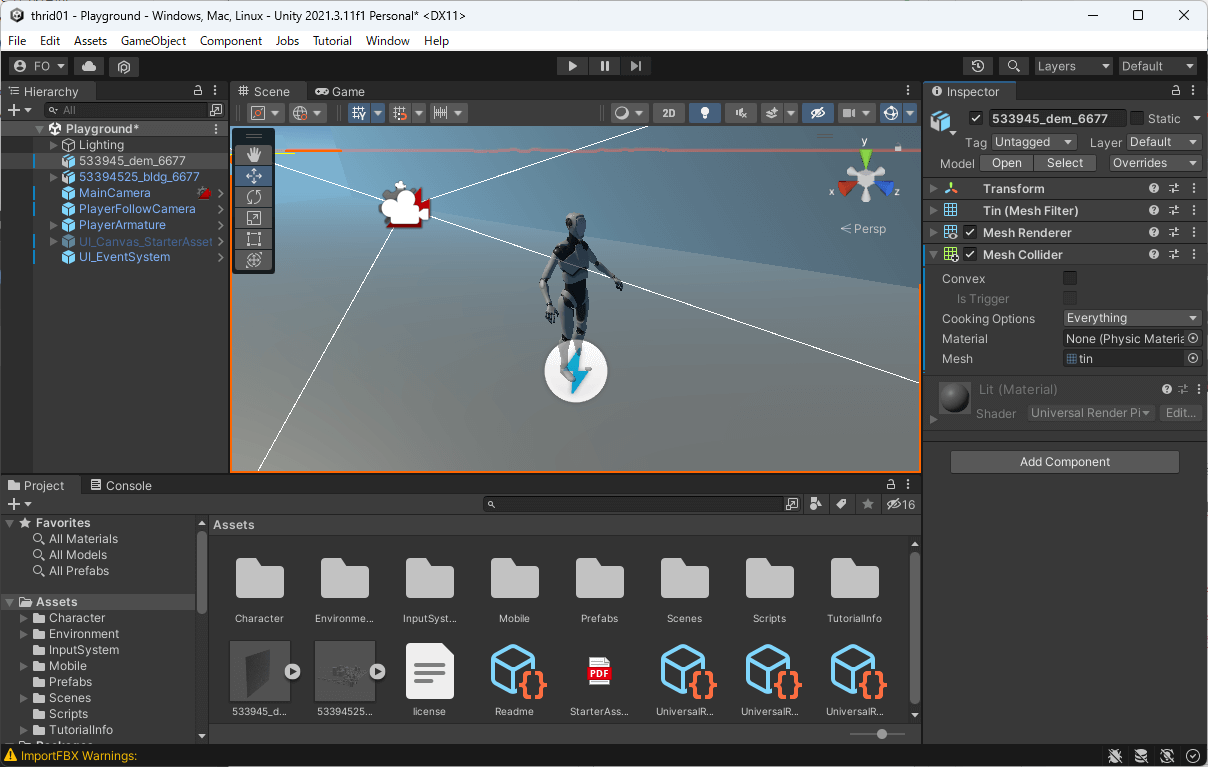Collapse the Mesh Collider component

pos(934,254)
